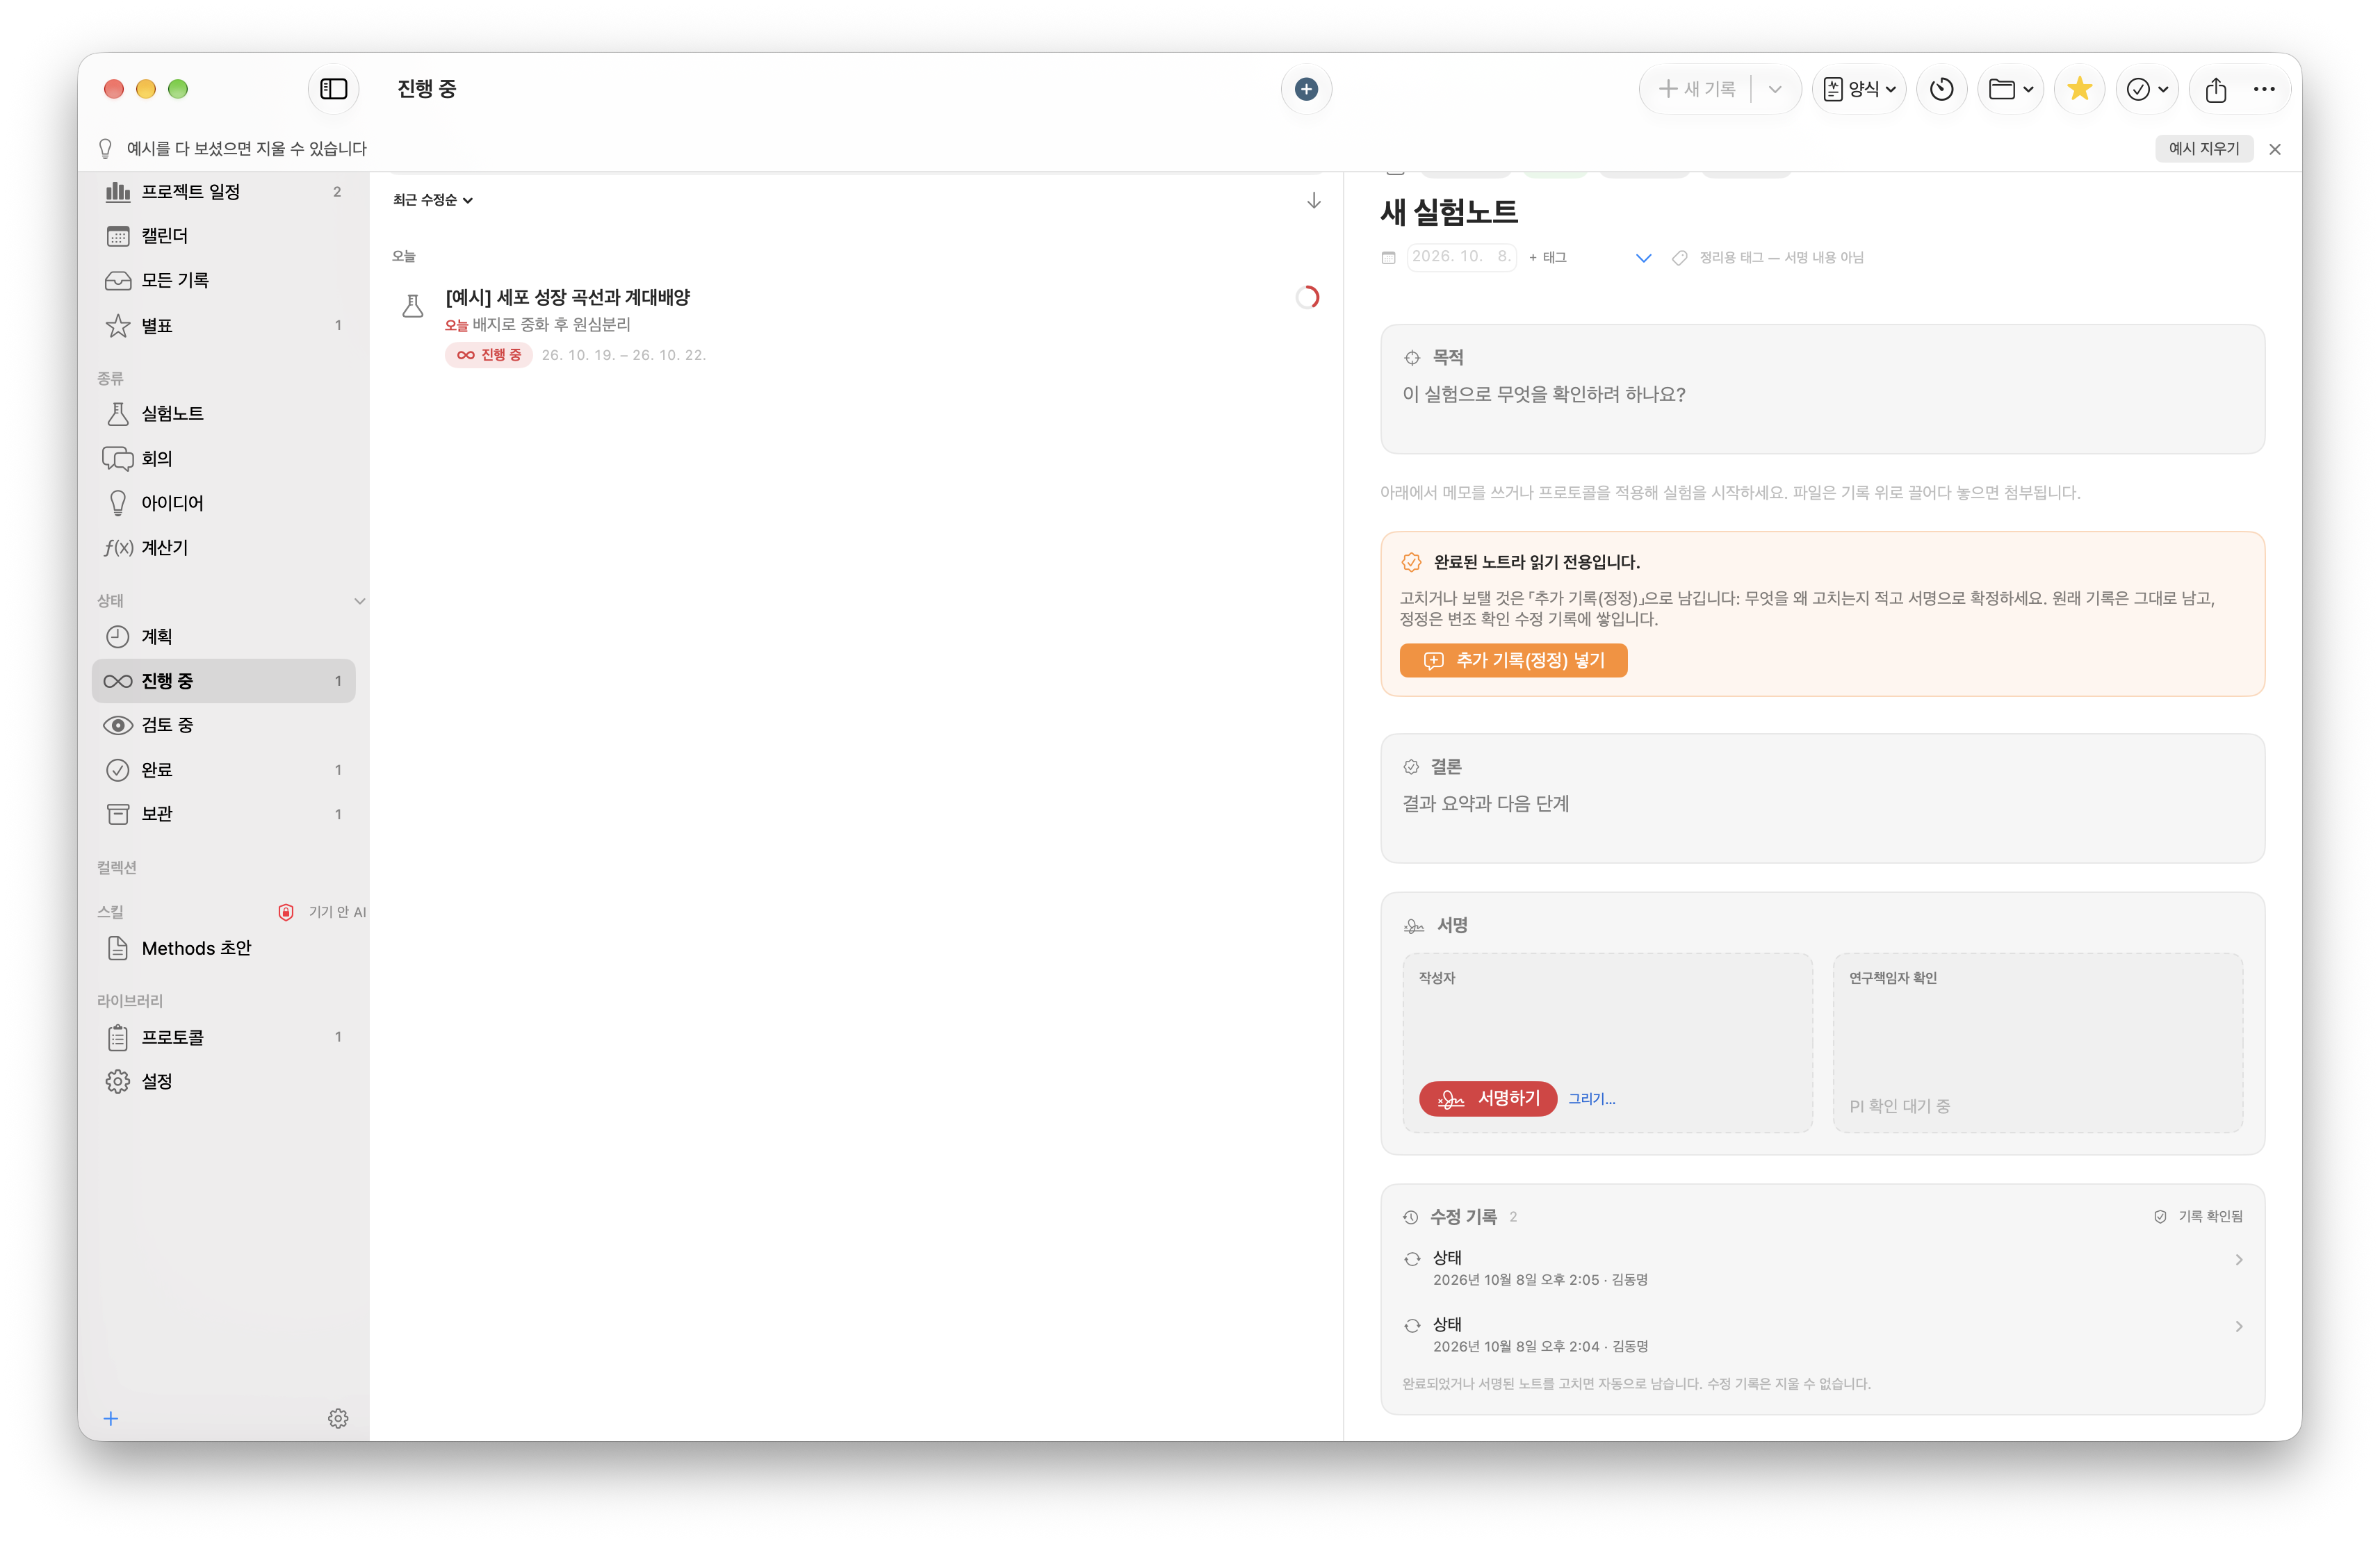Toggle sort direction arrow
Viewport: 2380px width, 1544px height.
(x=1313, y=201)
